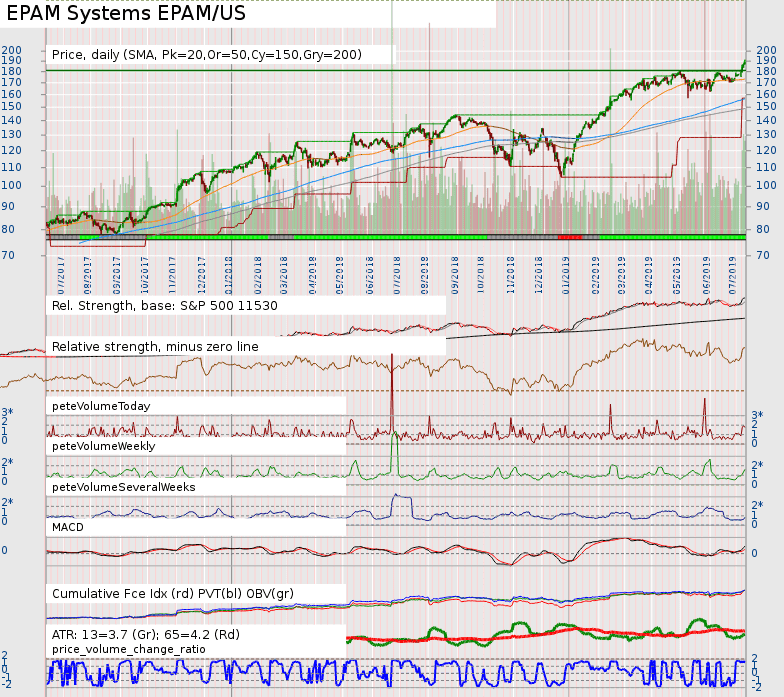The image size is (784, 697).
Task: Select the Cumulative Fce Idx PVT OBV label
Action: pyautogui.click(x=172, y=594)
